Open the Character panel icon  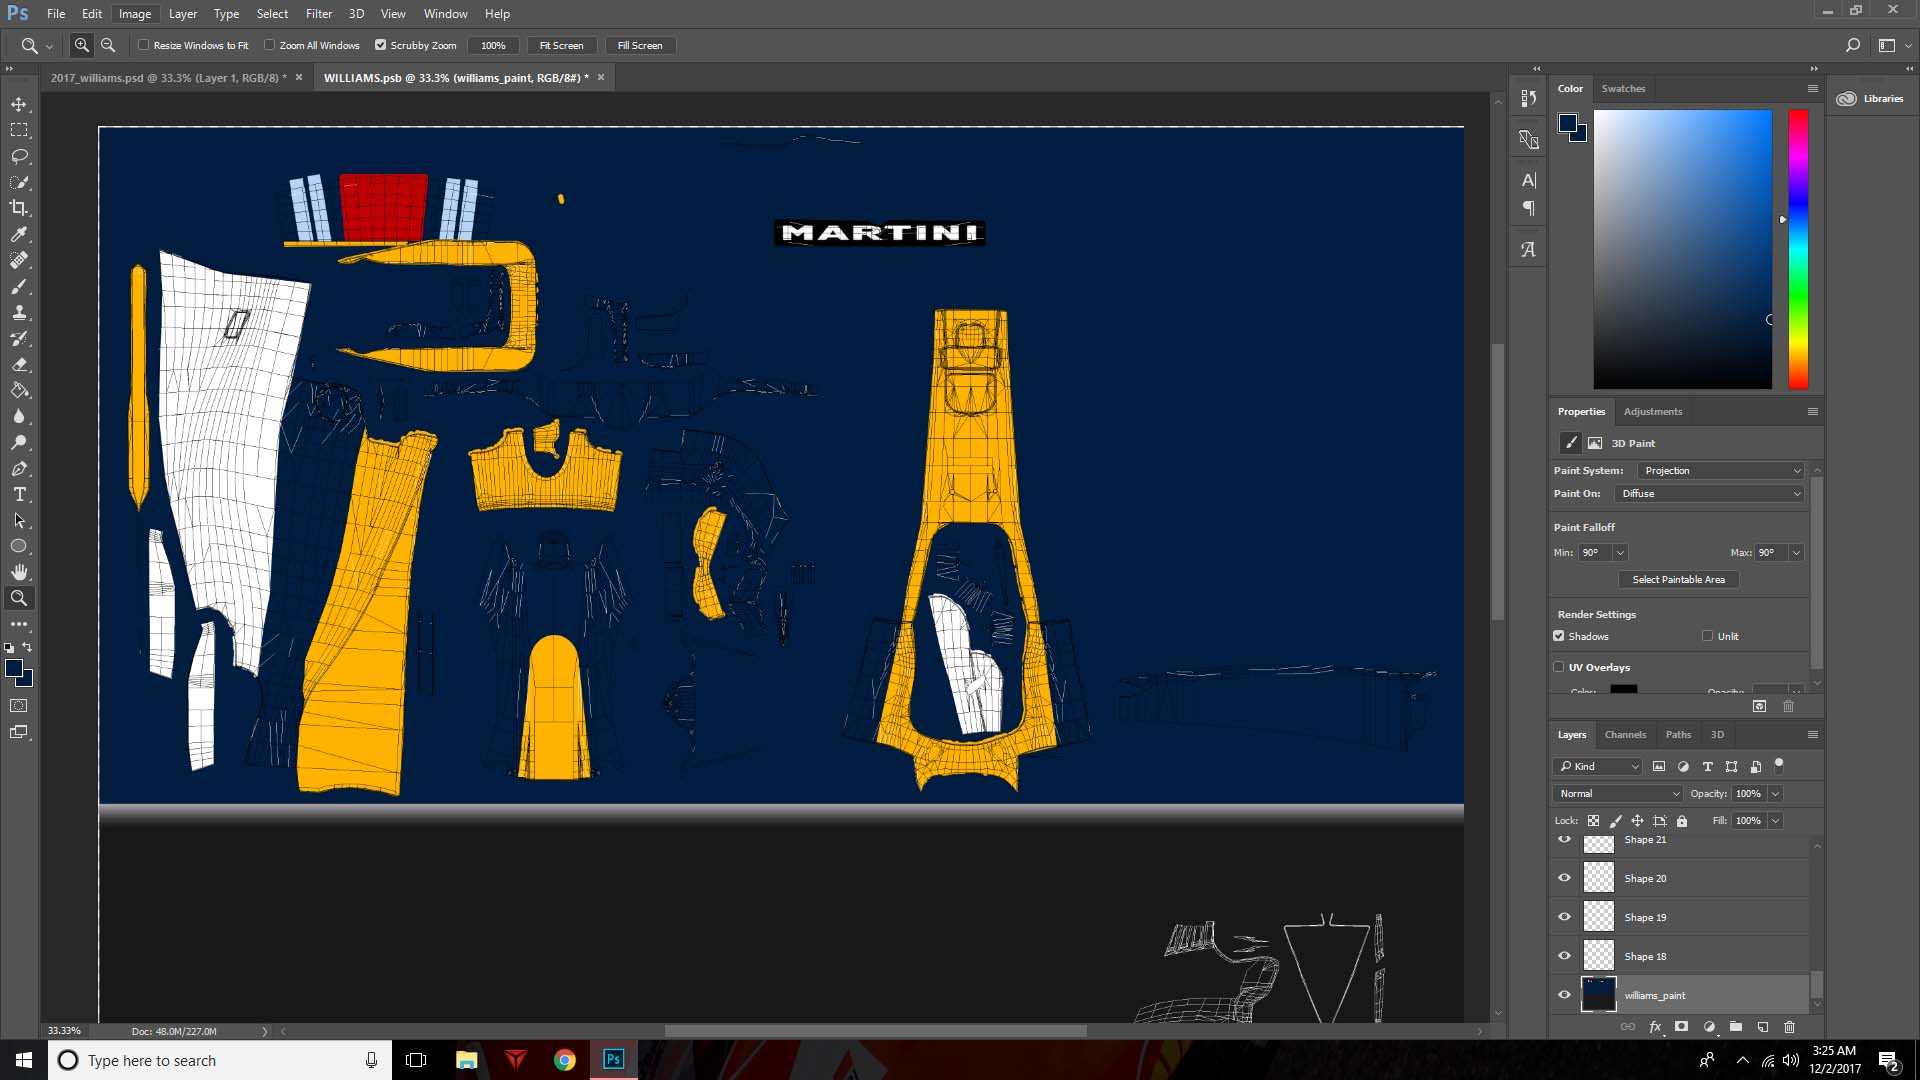tap(1528, 180)
